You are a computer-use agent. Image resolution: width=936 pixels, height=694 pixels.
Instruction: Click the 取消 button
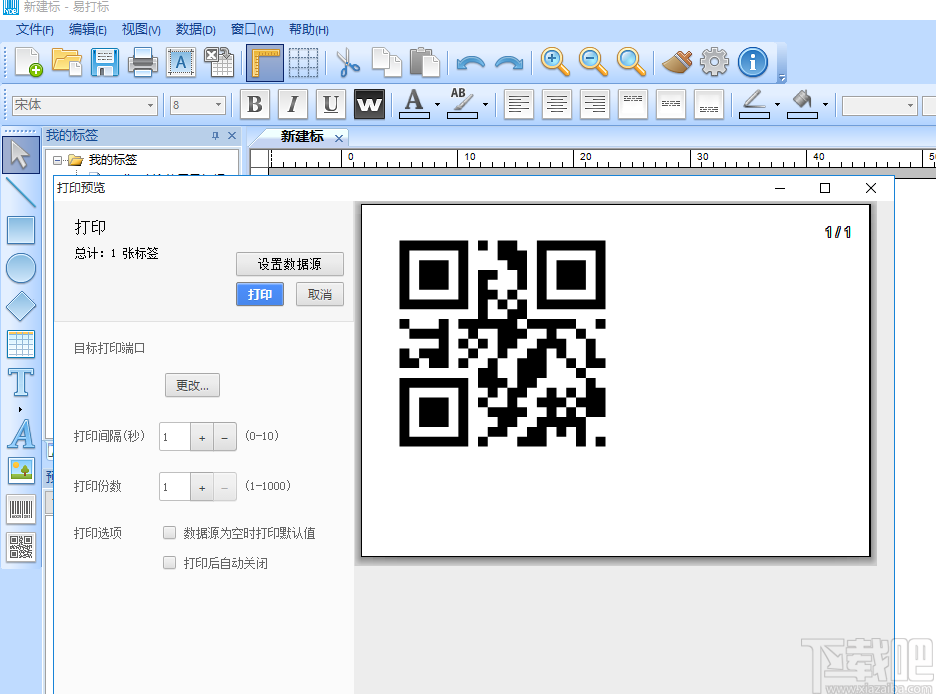coord(319,294)
